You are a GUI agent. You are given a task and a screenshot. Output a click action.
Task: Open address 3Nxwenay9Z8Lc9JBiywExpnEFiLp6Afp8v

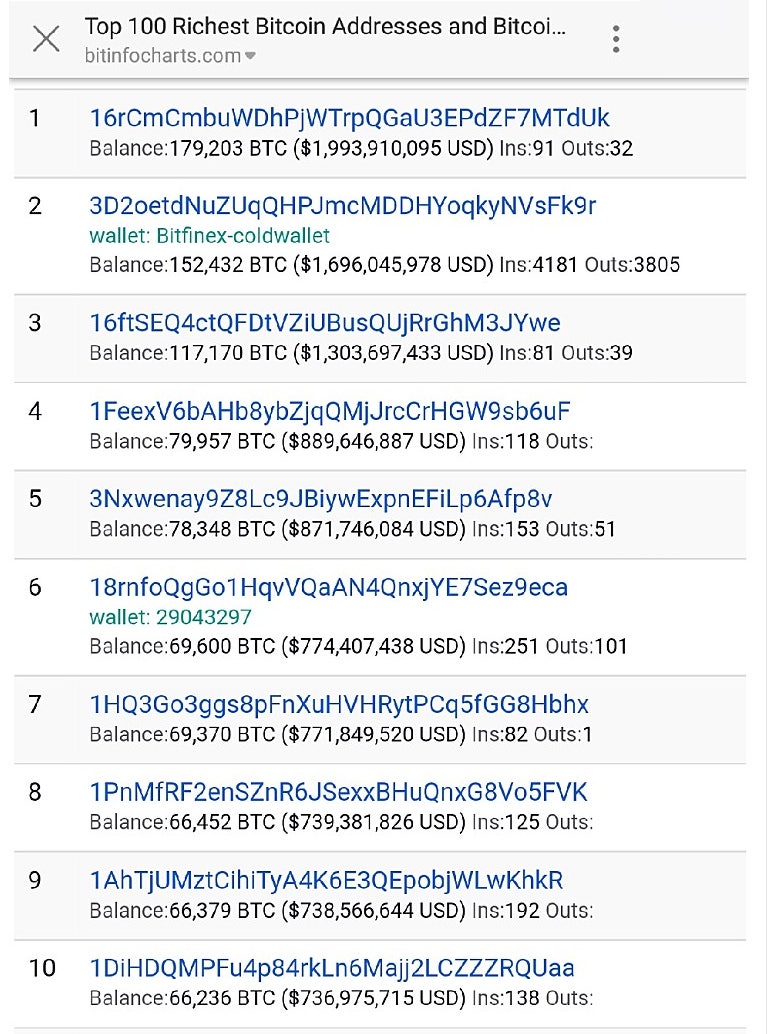(320, 498)
